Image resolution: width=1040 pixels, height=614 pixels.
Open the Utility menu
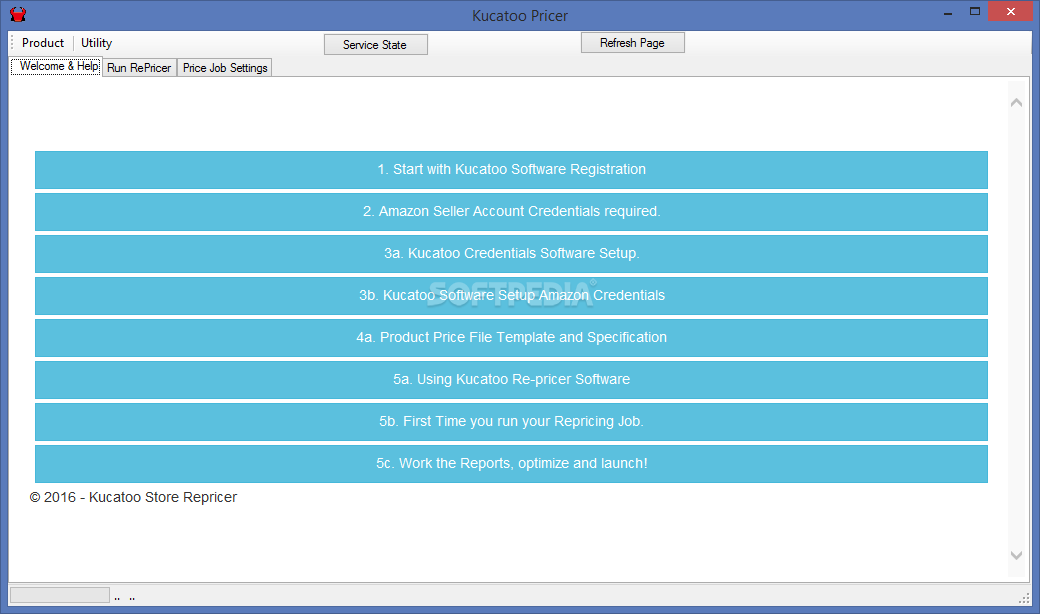tap(96, 43)
